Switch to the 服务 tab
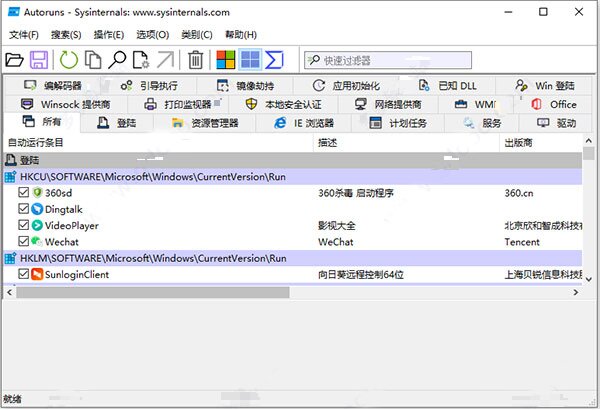The width and height of the screenshot is (600, 410). tap(482, 123)
